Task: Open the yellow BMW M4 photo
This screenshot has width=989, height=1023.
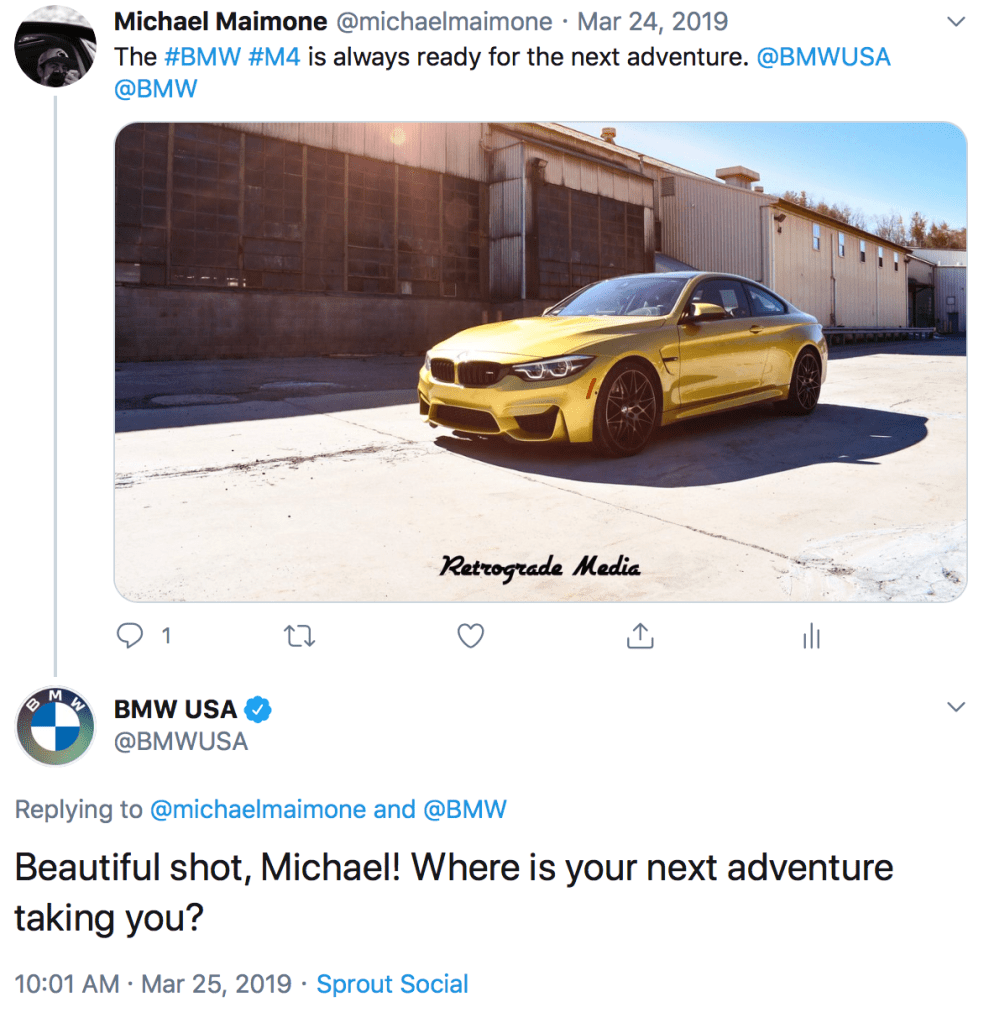Action: click(540, 360)
